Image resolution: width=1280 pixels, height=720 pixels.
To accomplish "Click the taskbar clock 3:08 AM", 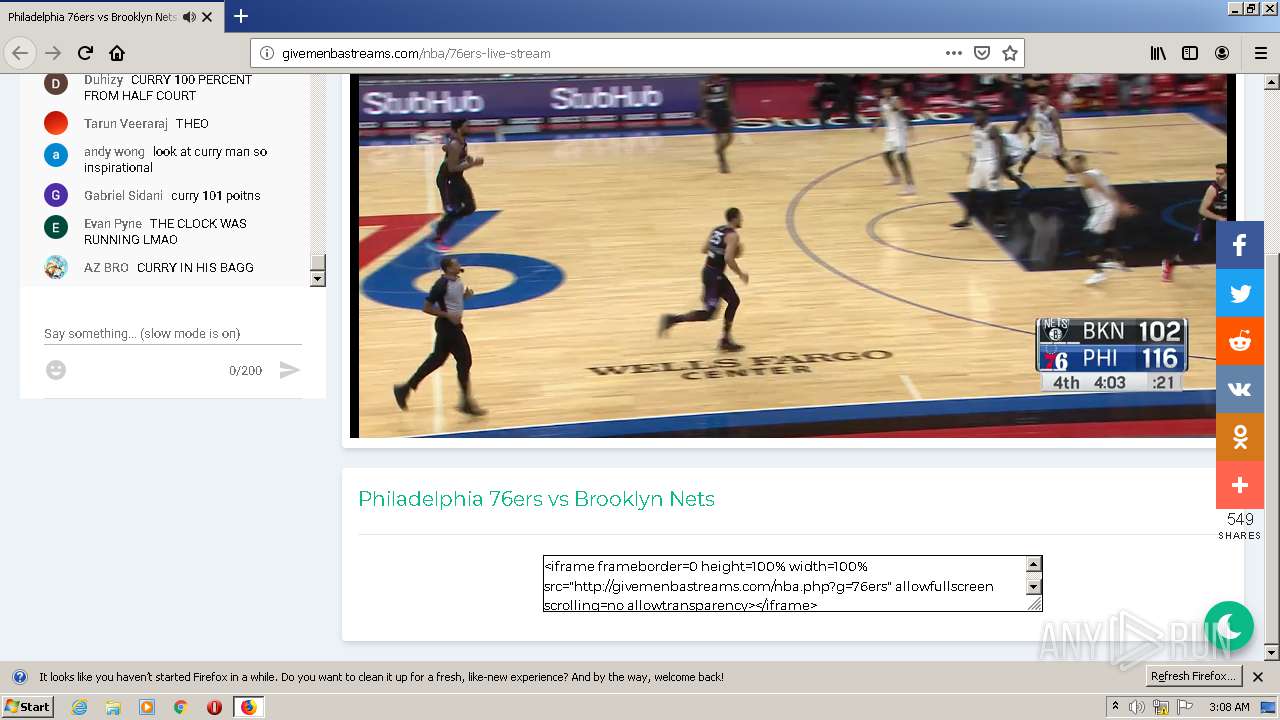I will click(x=1229, y=707).
